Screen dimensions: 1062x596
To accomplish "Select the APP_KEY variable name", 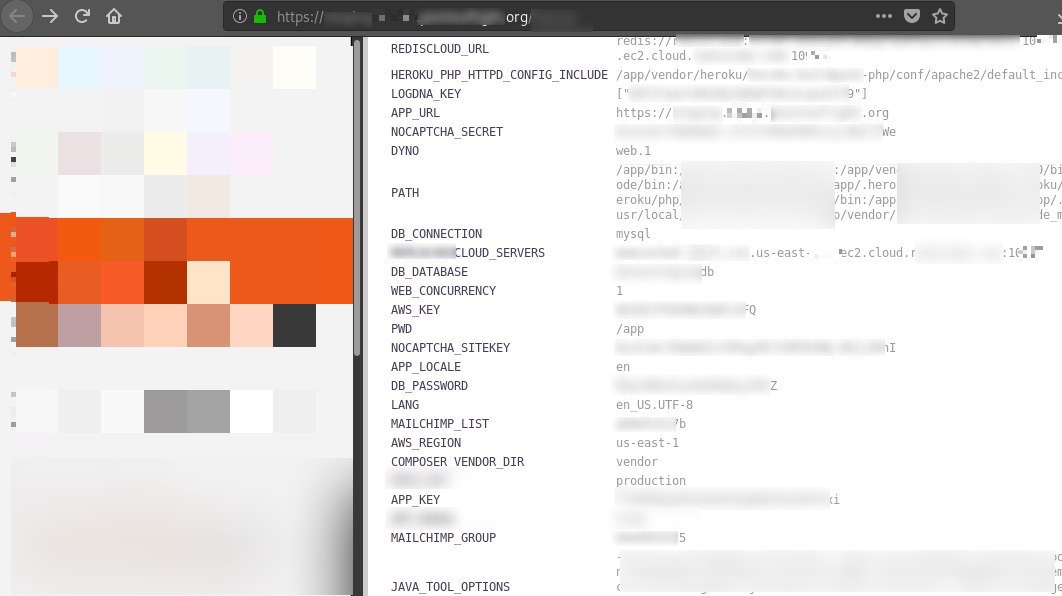I will (415, 499).
